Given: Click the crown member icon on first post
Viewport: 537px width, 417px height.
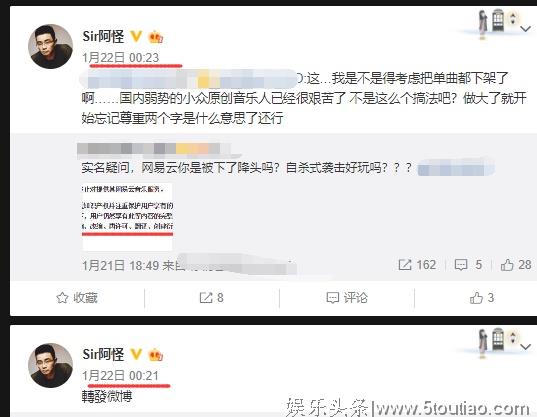Looking at the screenshot, I should 155,37.
